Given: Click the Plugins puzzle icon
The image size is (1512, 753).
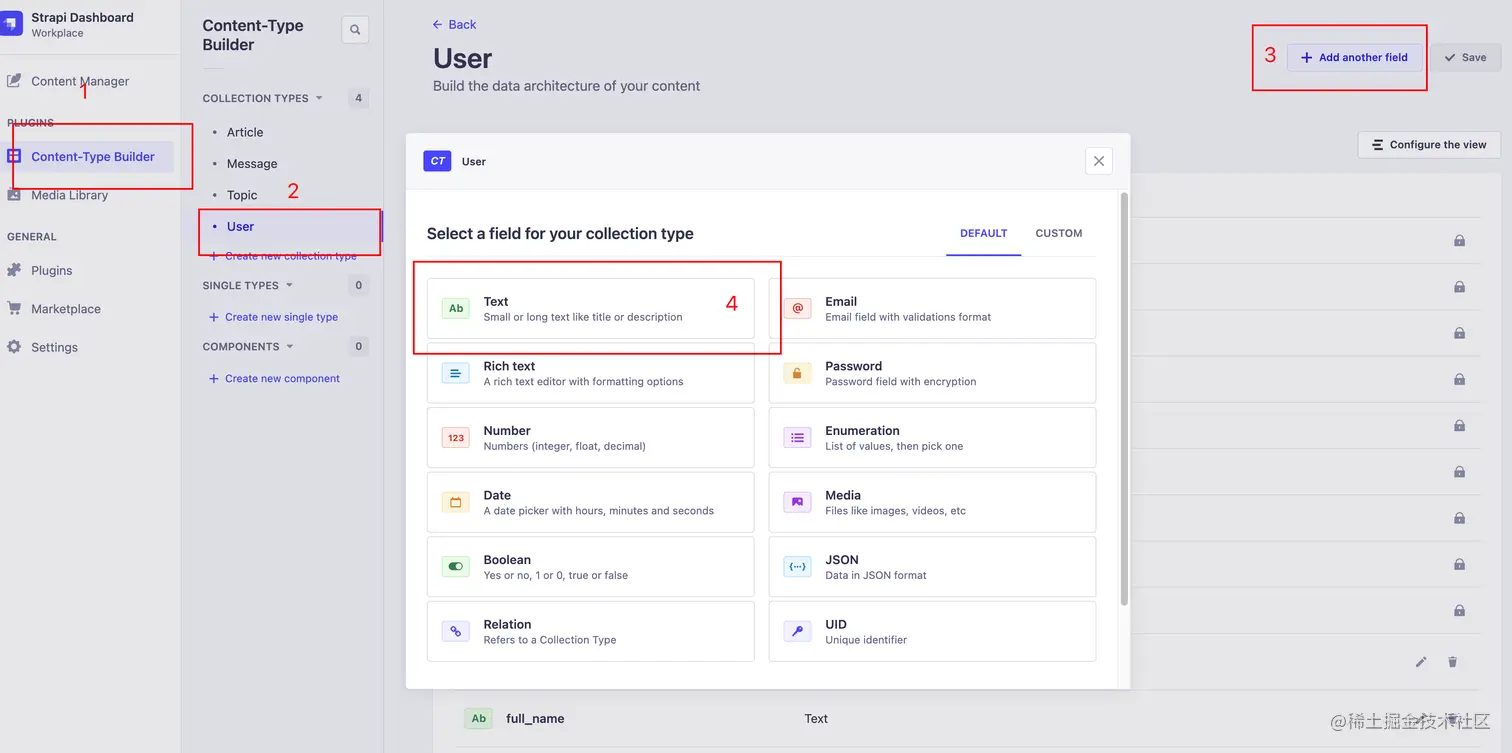Looking at the screenshot, I should click(14, 270).
